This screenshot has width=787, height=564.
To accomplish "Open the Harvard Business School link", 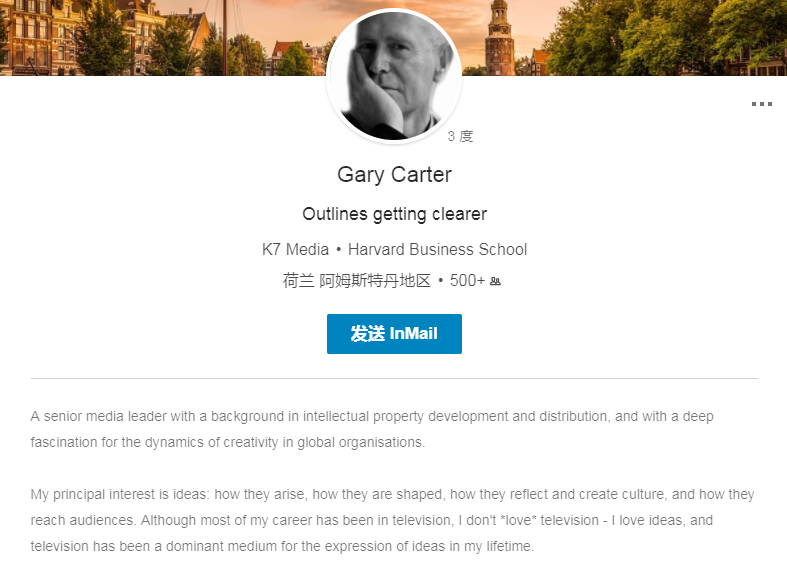I will point(437,249).
